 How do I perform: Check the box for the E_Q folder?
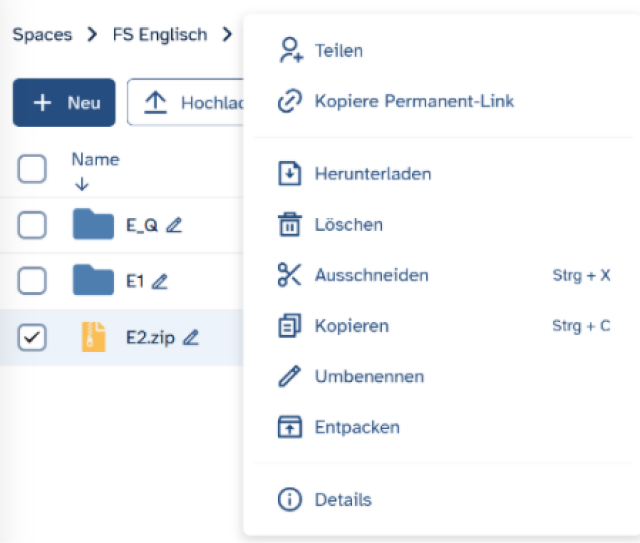click(33, 226)
